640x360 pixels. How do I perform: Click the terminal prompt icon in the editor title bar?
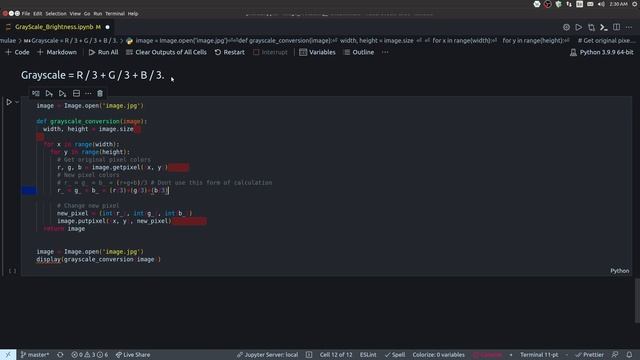604,27
